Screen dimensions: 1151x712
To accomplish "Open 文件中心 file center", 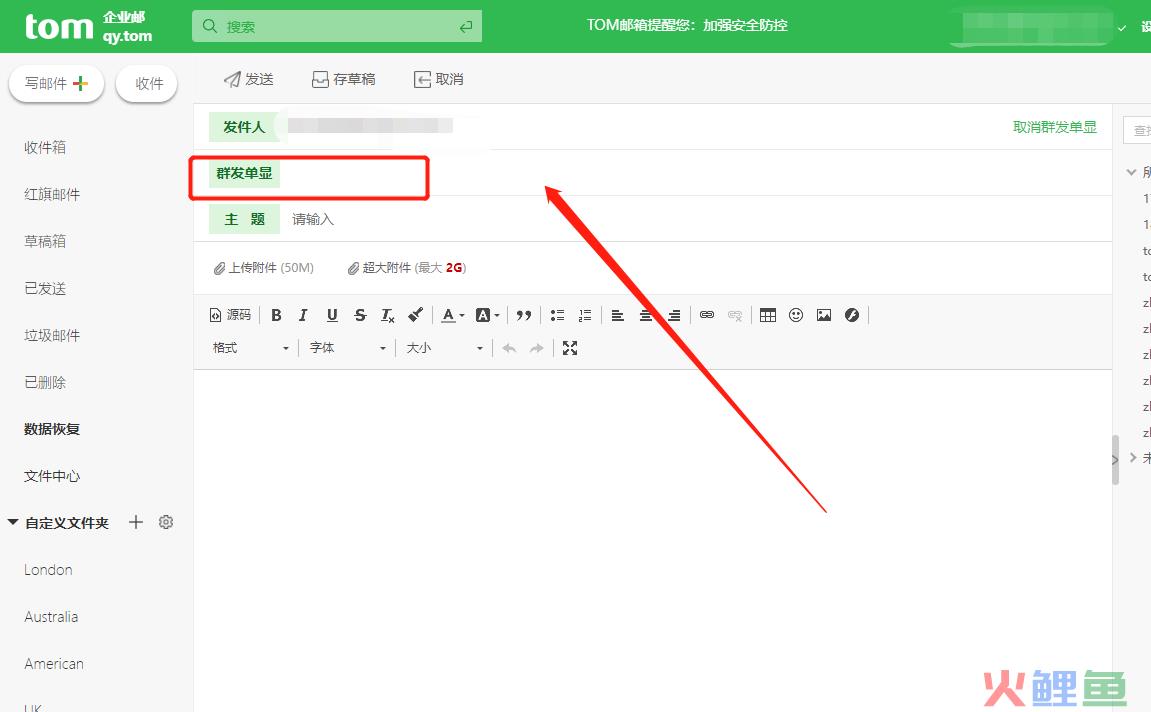I will coord(52,476).
